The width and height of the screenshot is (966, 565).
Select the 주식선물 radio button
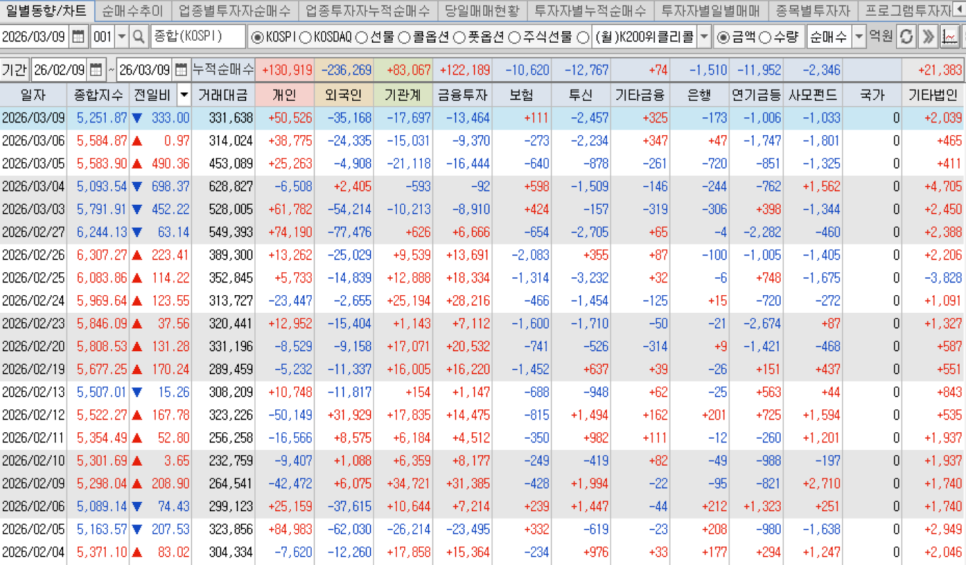point(514,38)
